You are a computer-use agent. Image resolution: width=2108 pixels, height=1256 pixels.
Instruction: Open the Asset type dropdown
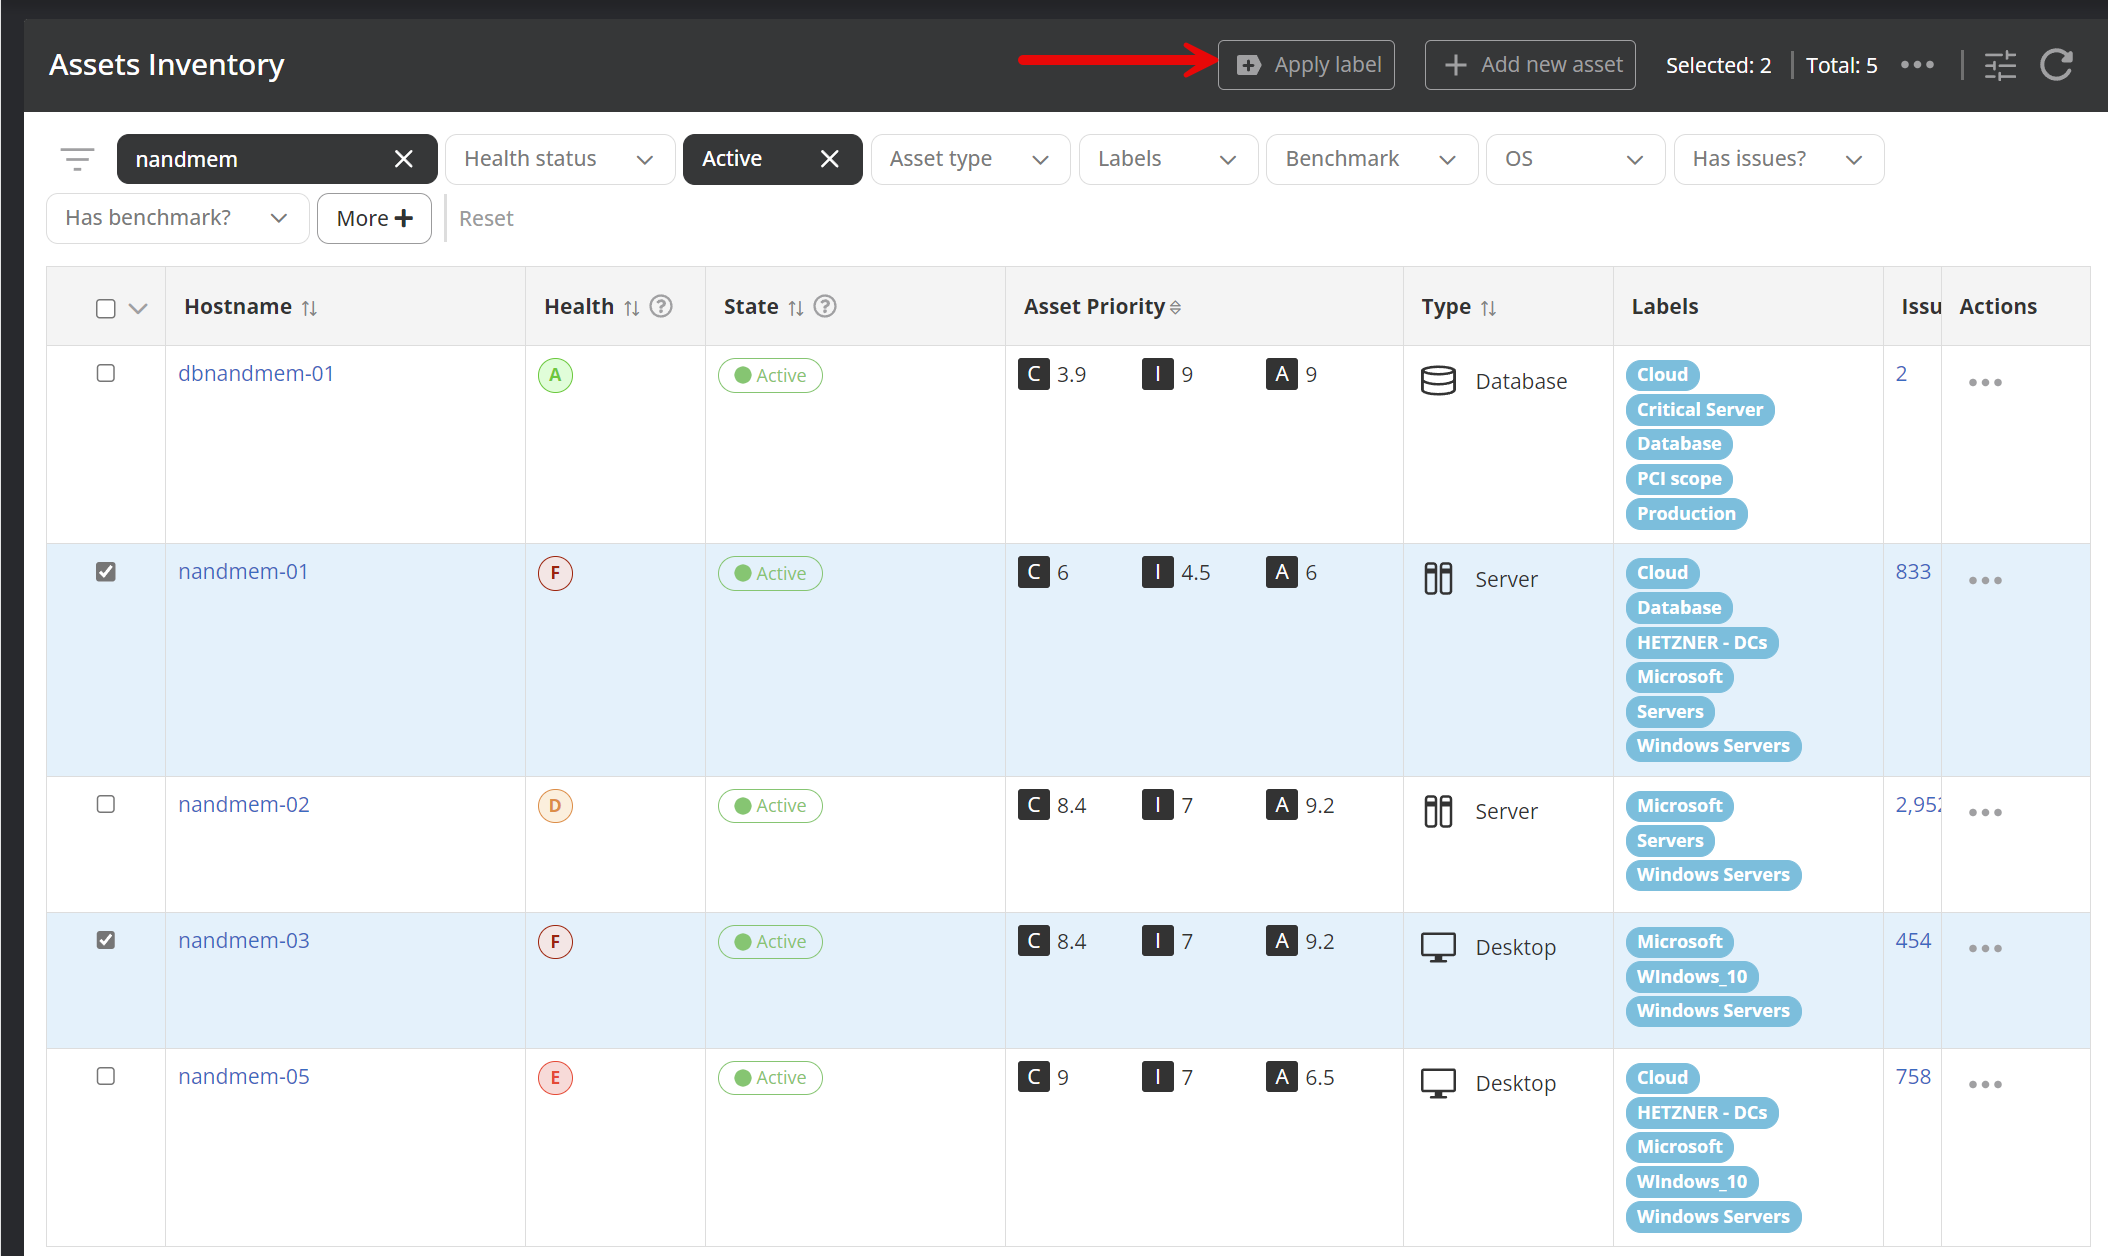tap(969, 159)
